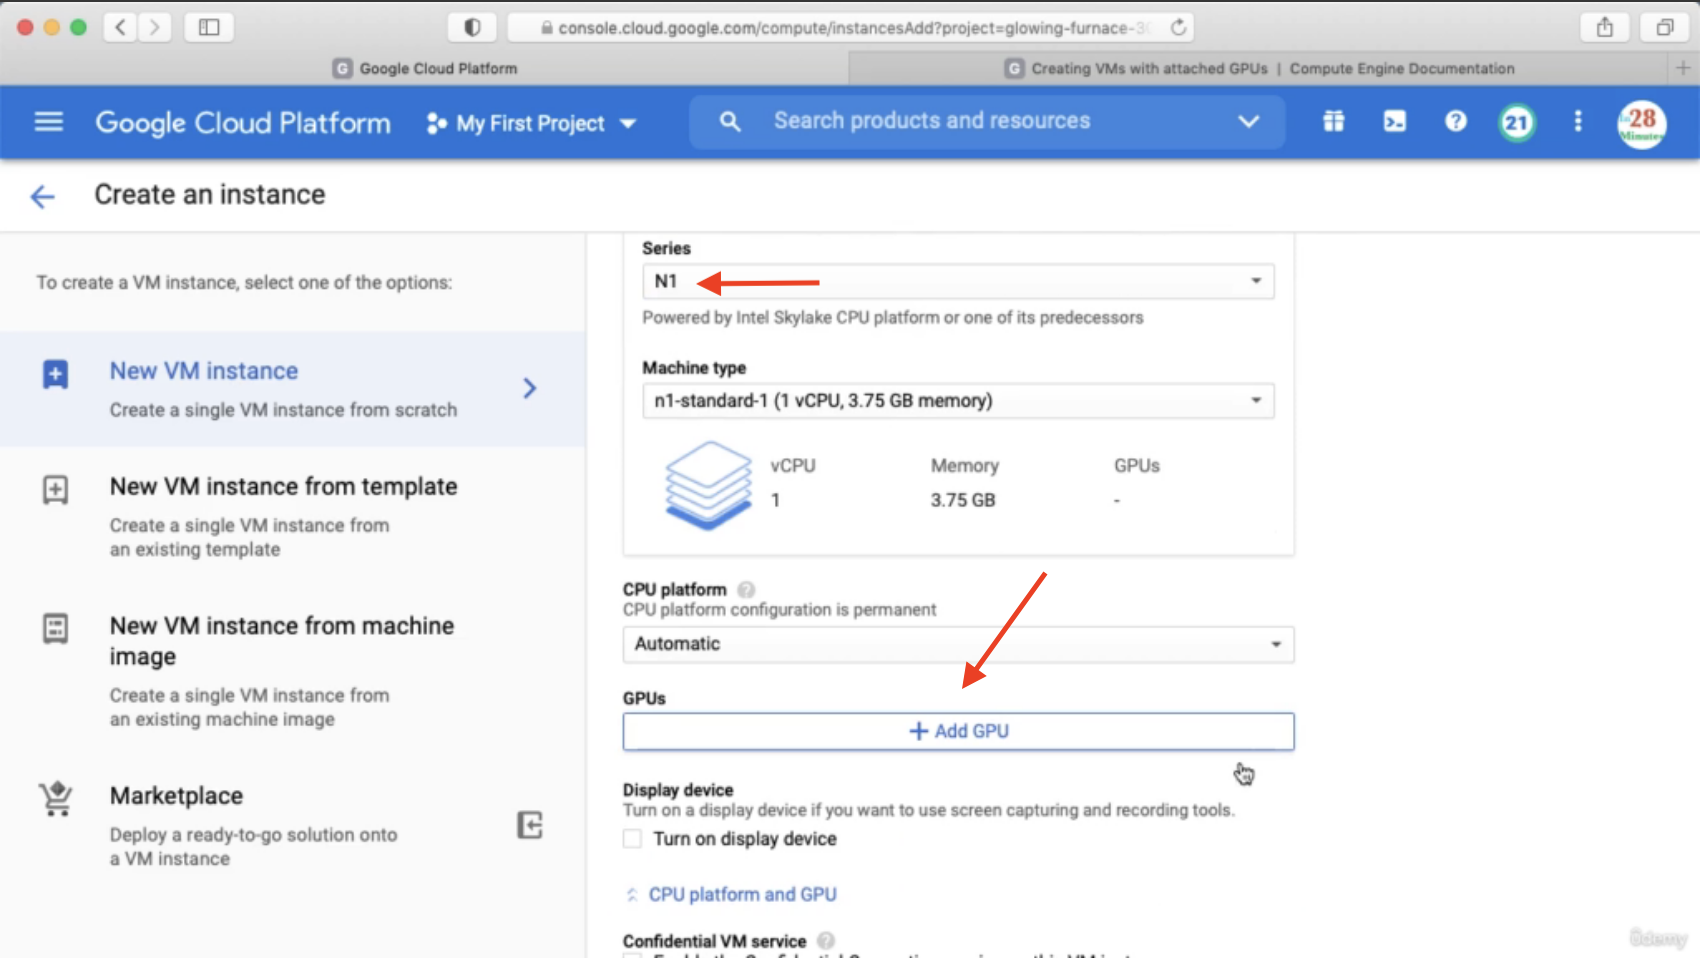Click the New VM instance icon
Image resolution: width=1700 pixels, height=958 pixels.
point(55,375)
